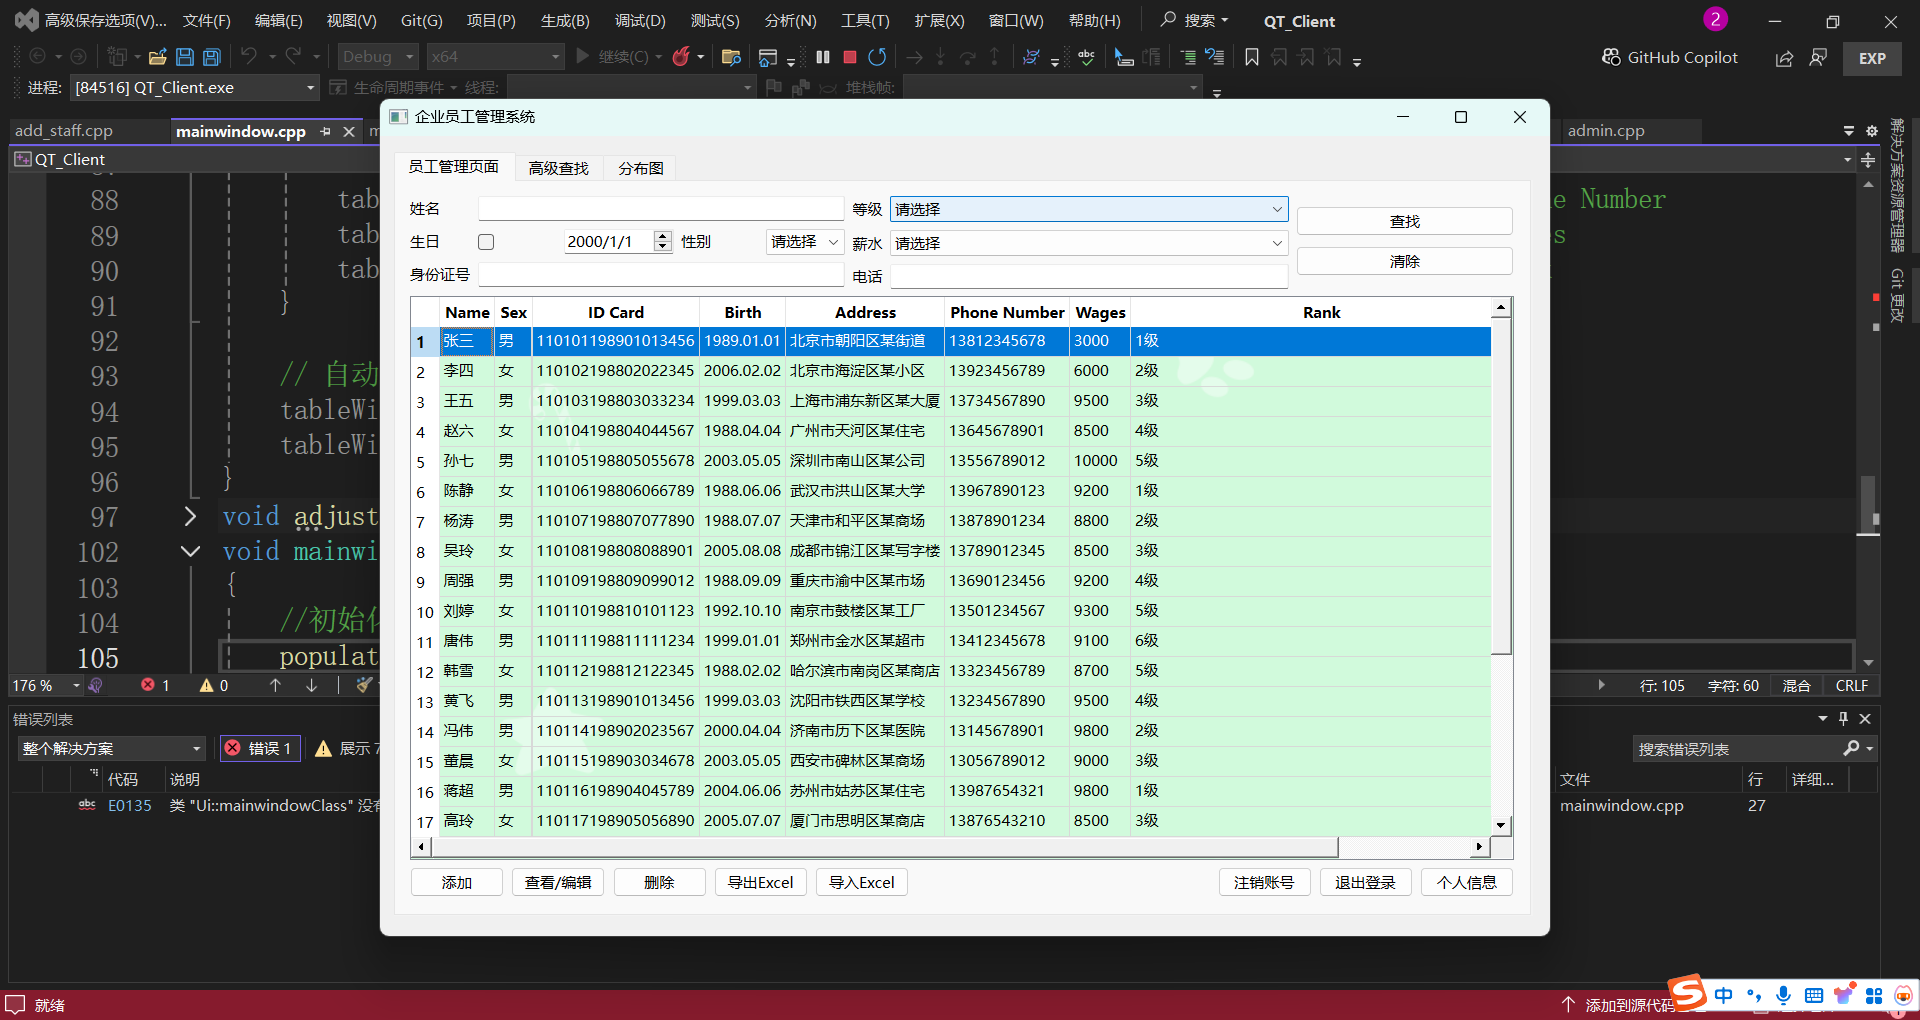Image resolution: width=1920 pixels, height=1020 pixels.
Task: Click the Break All pause icon
Action: coord(823,57)
